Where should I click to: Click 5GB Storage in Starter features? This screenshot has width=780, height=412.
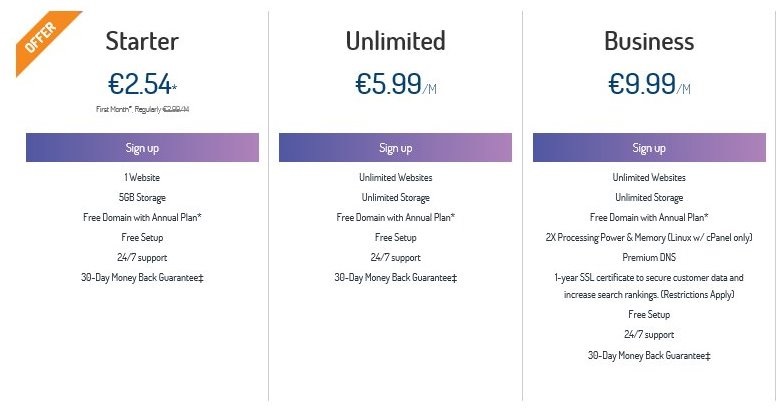142,198
